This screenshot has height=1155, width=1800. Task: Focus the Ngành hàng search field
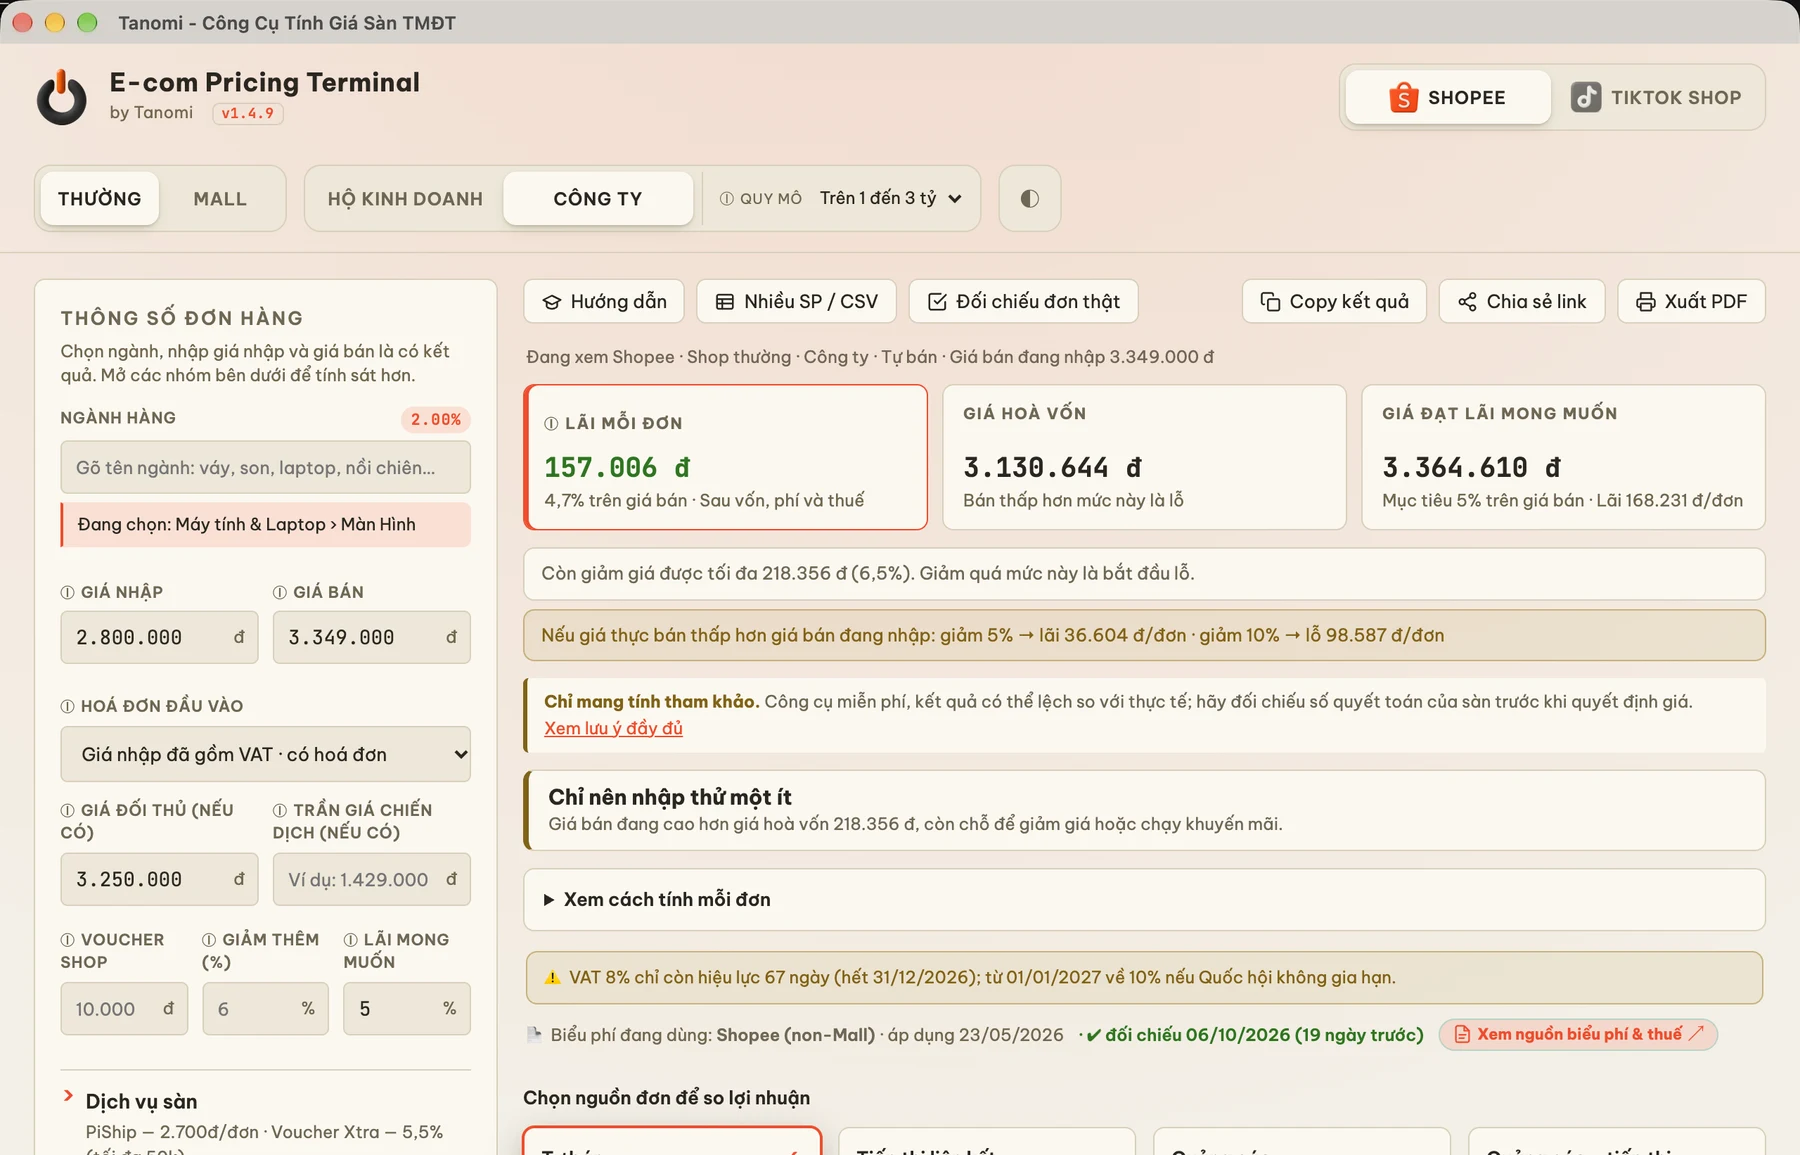tap(265, 467)
